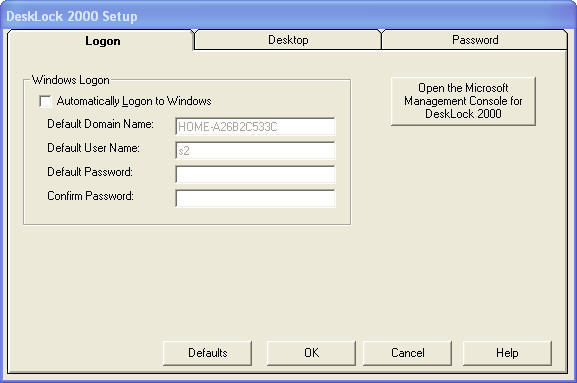Open the Microsoft Management Console for DeskLock 2000
Screen dimensions: 577x383
pyautogui.click(x=463, y=101)
